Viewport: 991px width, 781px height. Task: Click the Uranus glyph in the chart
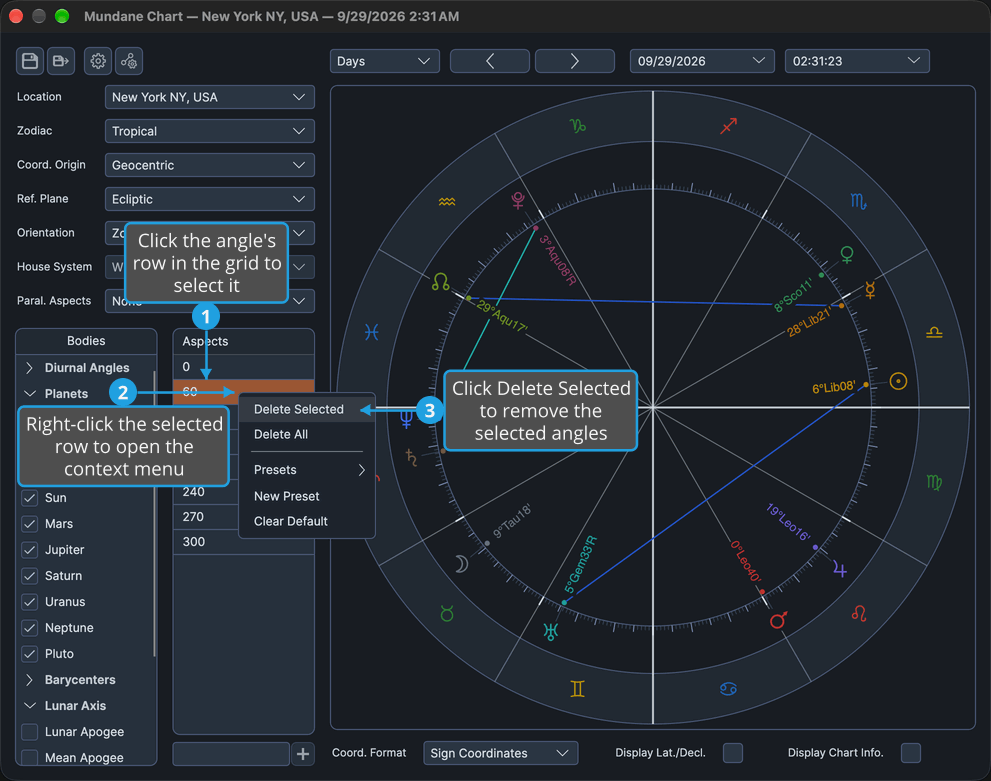pyautogui.click(x=550, y=631)
